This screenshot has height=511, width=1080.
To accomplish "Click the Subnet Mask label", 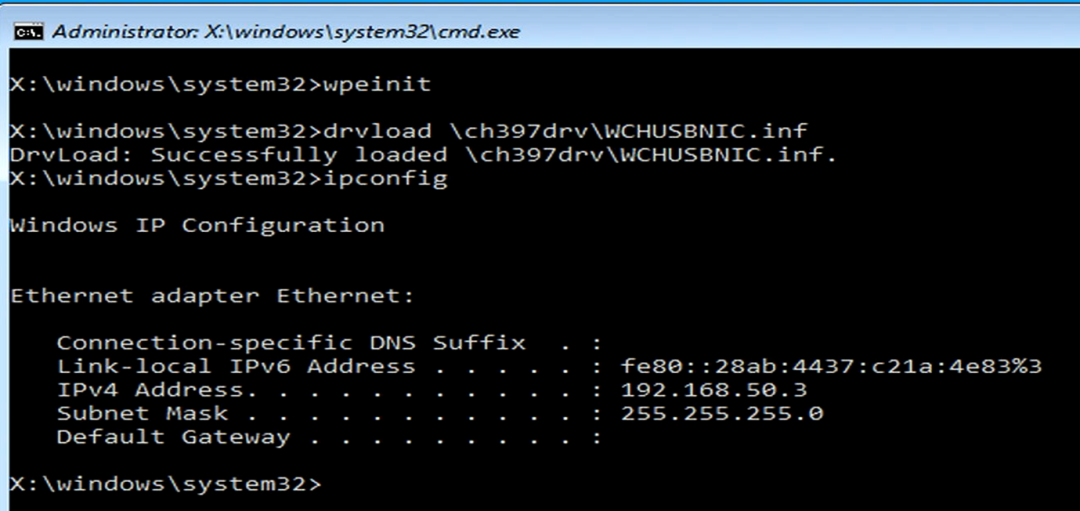I will (x=142, y=413).
